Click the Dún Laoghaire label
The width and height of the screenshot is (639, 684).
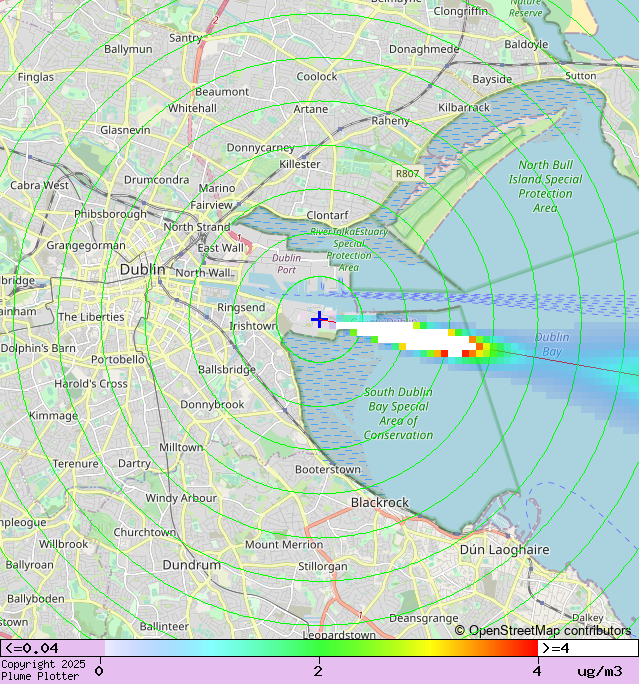tap(504, 550)
